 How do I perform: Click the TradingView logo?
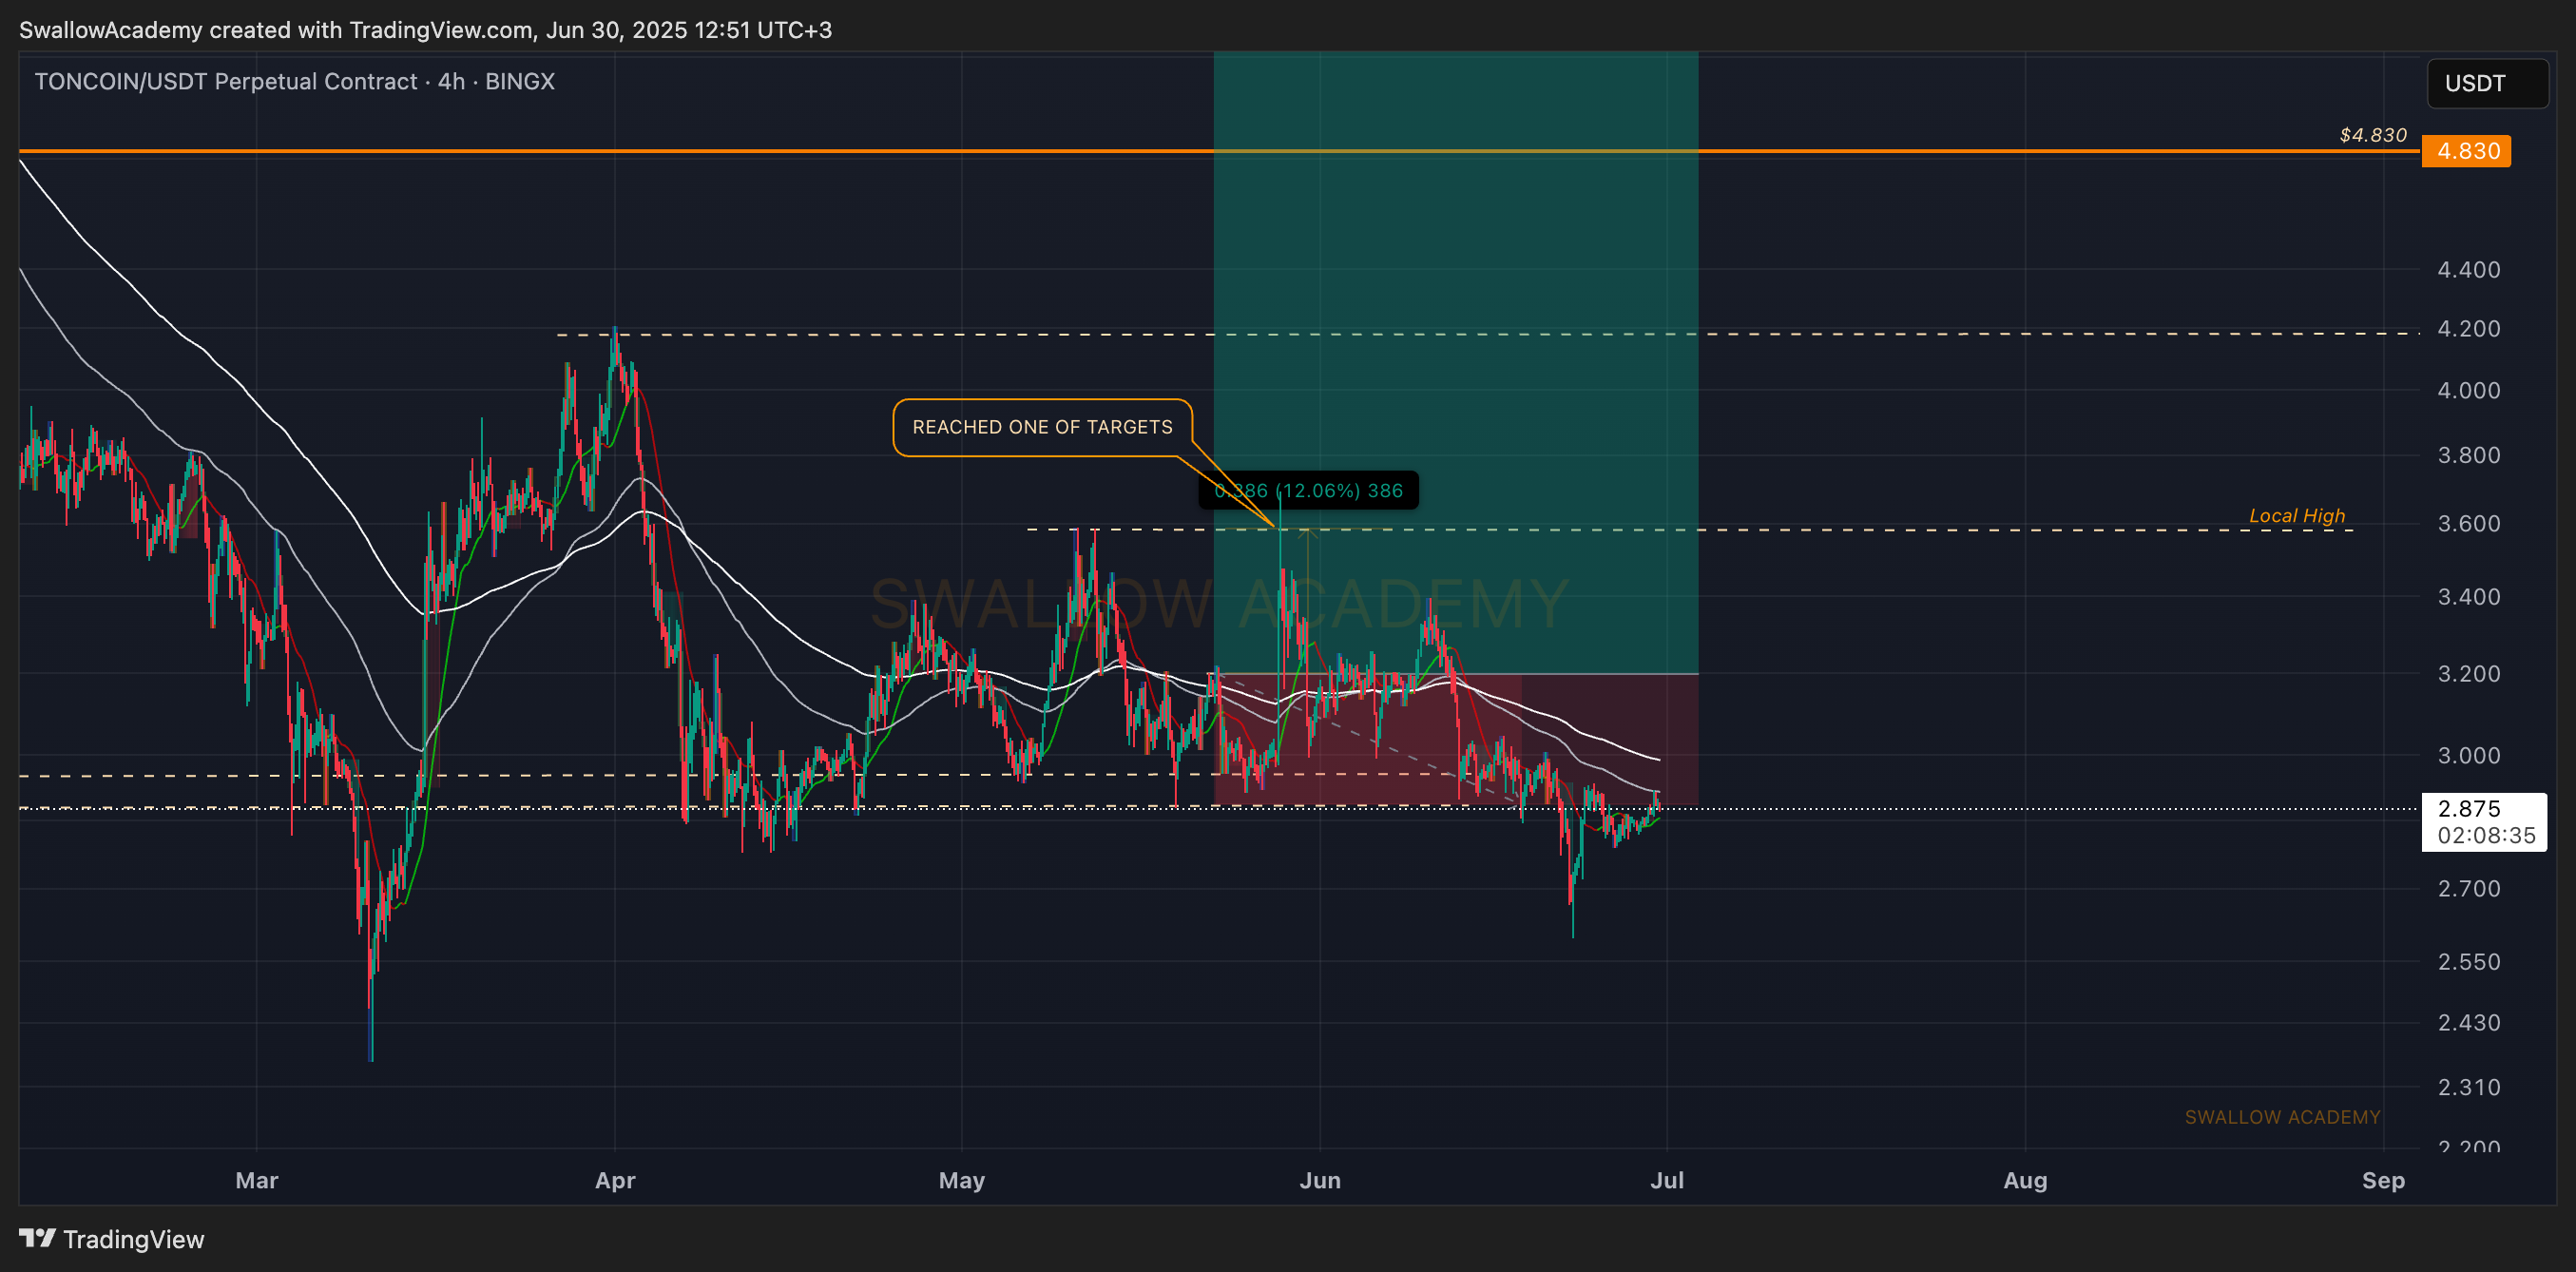coord(112,1239)
